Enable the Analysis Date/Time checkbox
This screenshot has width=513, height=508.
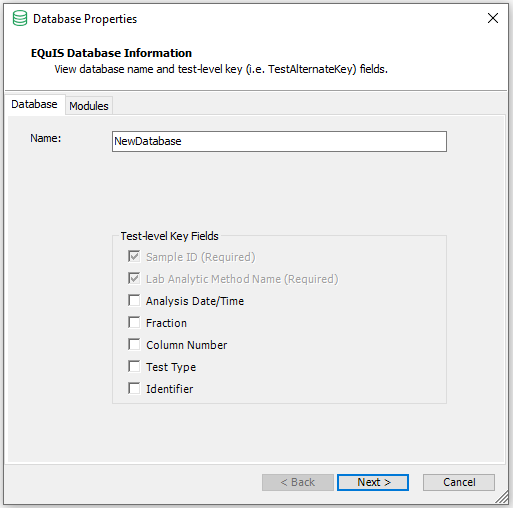point(134,301)
